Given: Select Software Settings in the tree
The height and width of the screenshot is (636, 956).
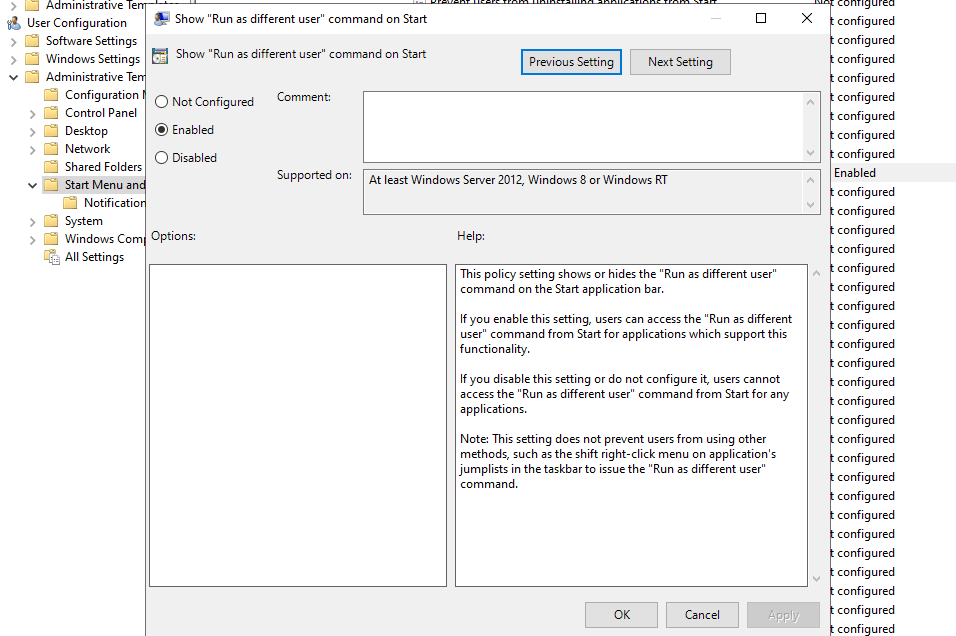Looking at the screenshot, I should pos(91,41).
